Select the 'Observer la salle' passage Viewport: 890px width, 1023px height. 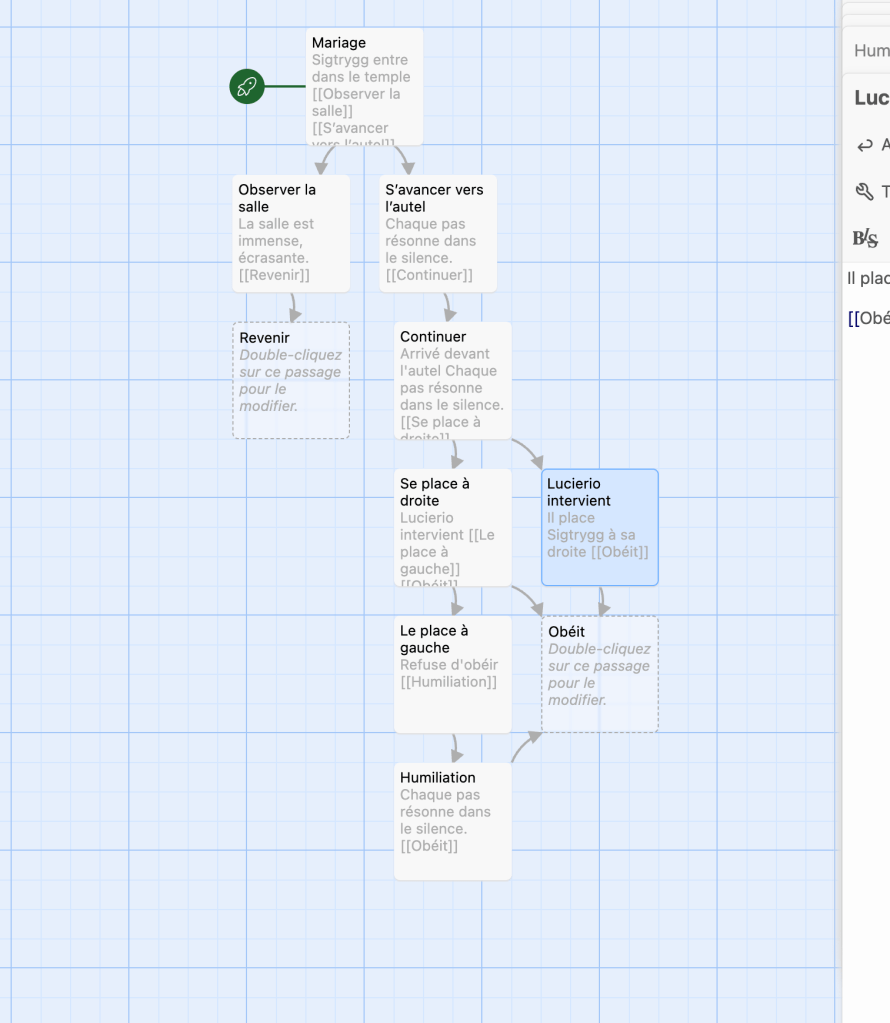[x=291, y=233]
